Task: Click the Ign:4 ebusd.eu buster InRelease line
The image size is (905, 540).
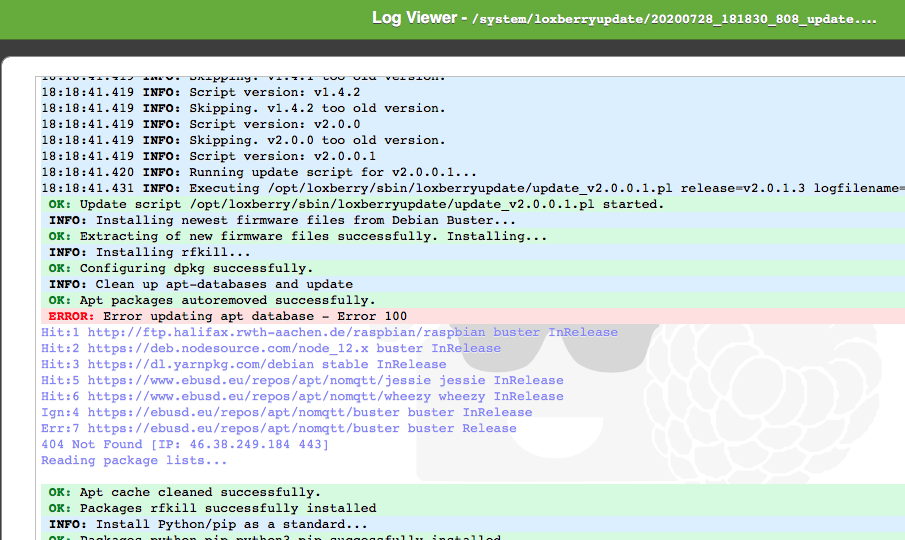Action: coord(287,412)
